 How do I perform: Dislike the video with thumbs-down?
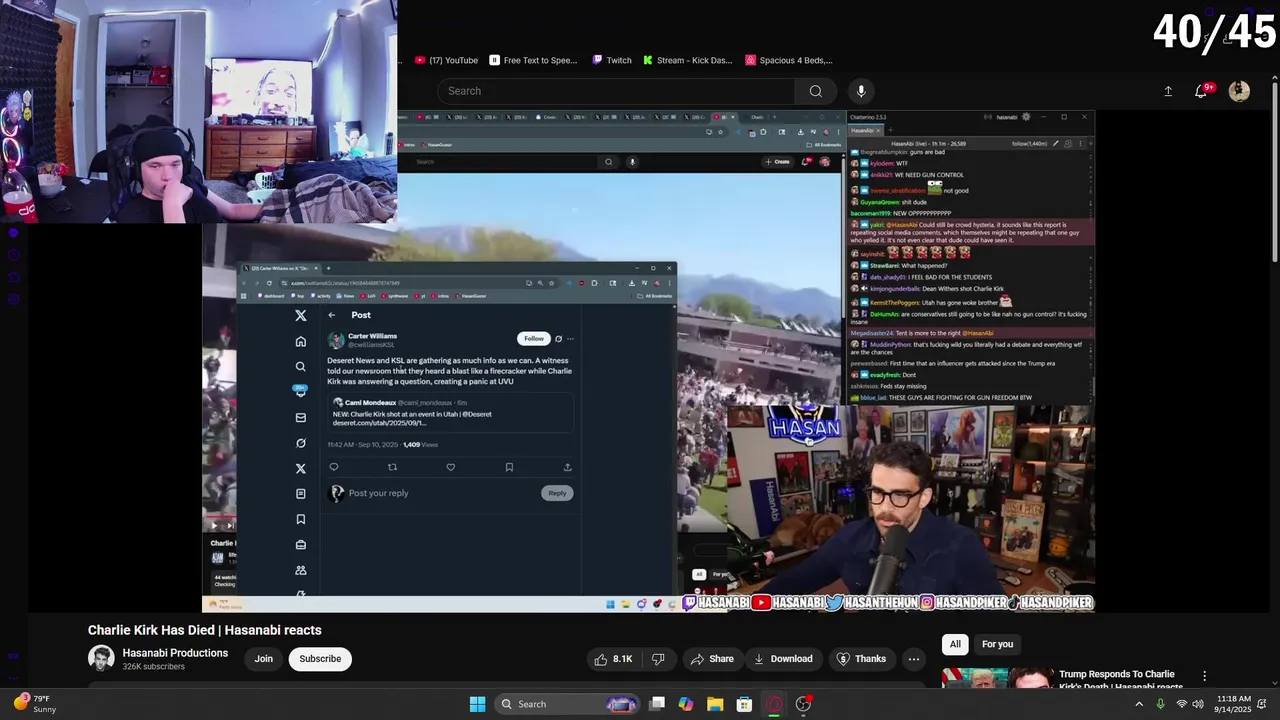tap(658, 659)
